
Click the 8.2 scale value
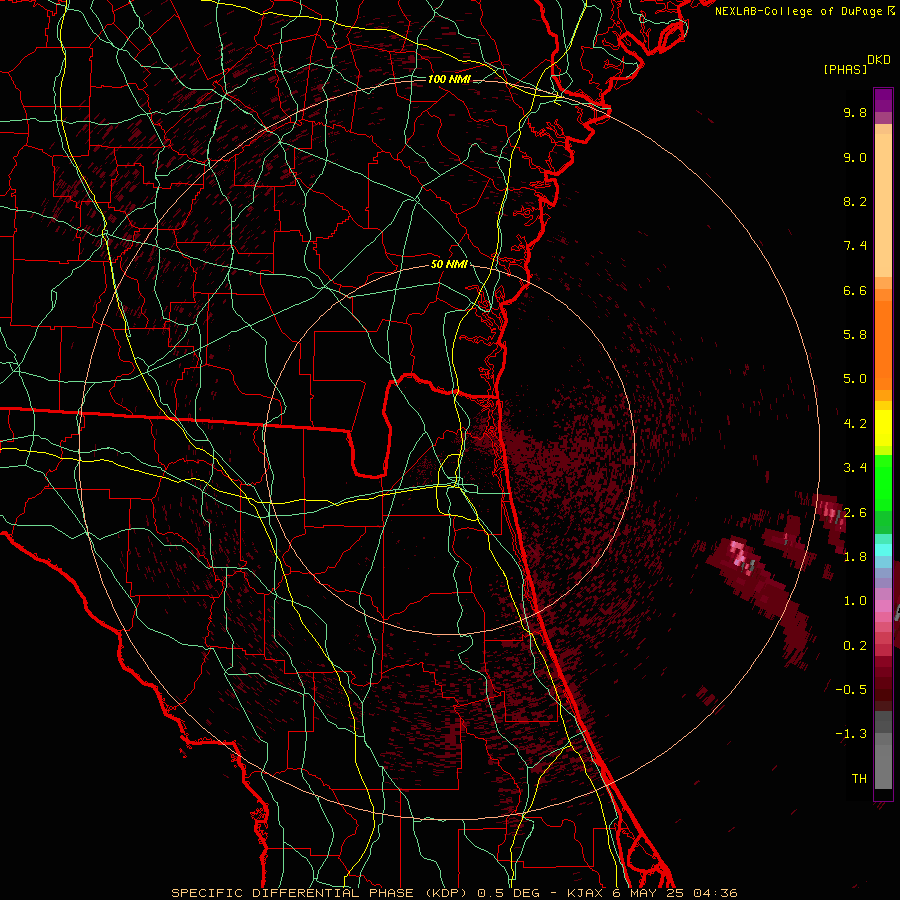point(855,201)
